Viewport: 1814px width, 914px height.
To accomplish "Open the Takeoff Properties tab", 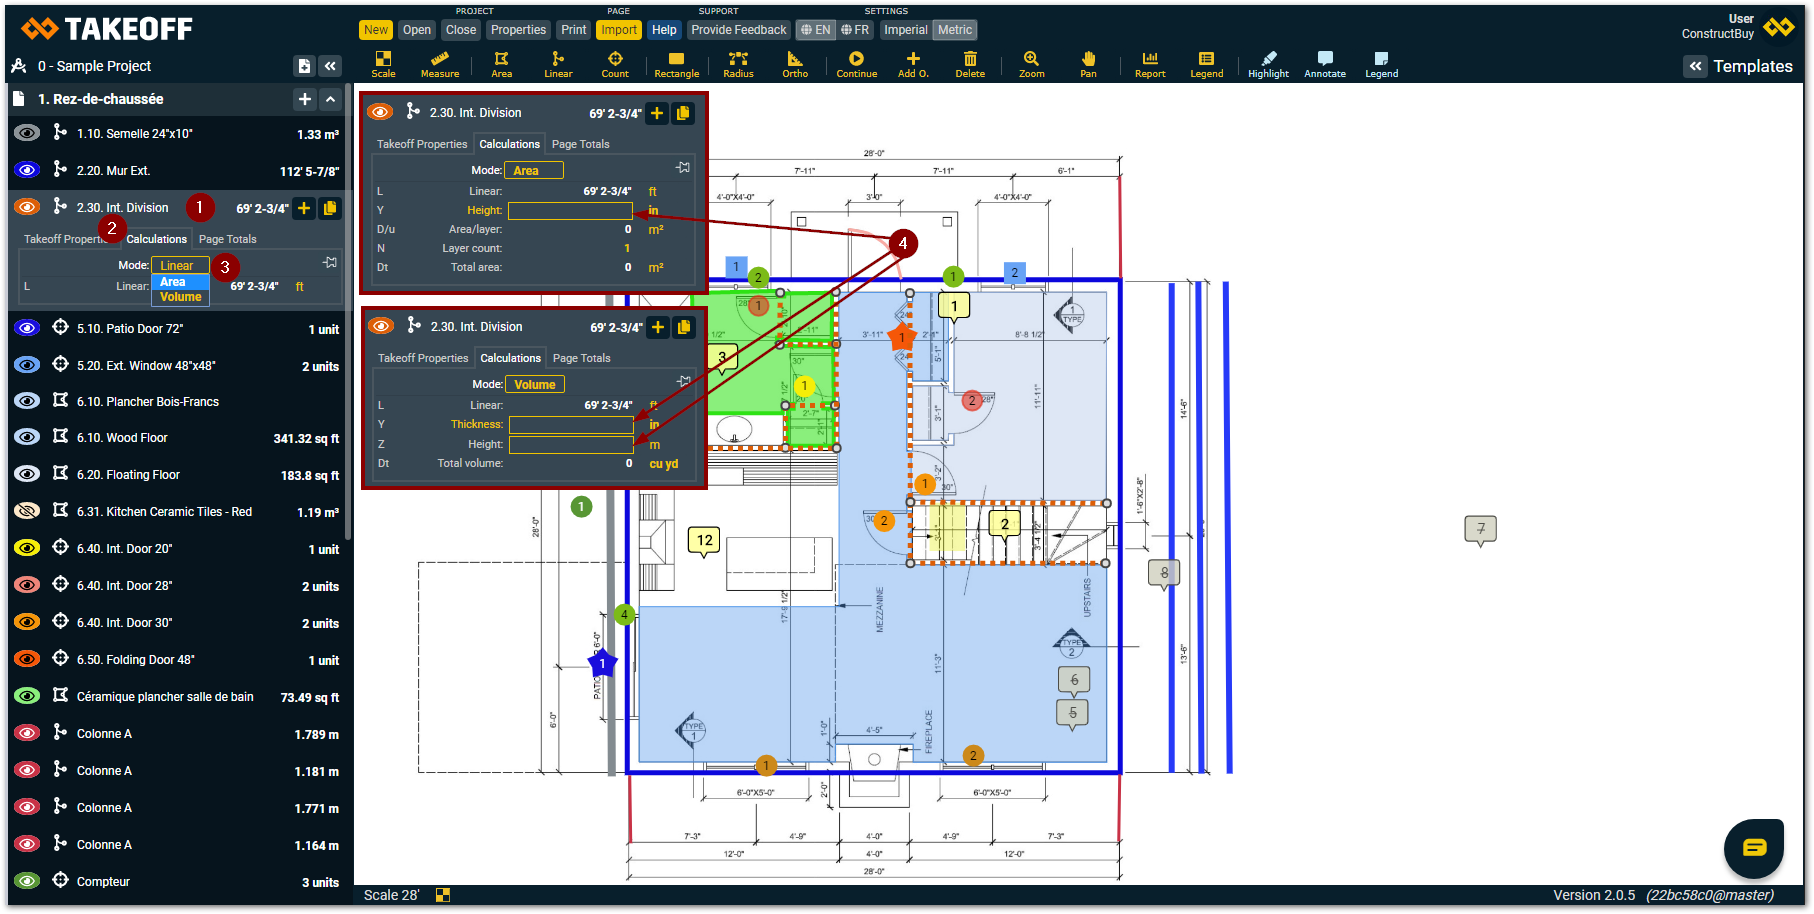I will coord(64,239).
